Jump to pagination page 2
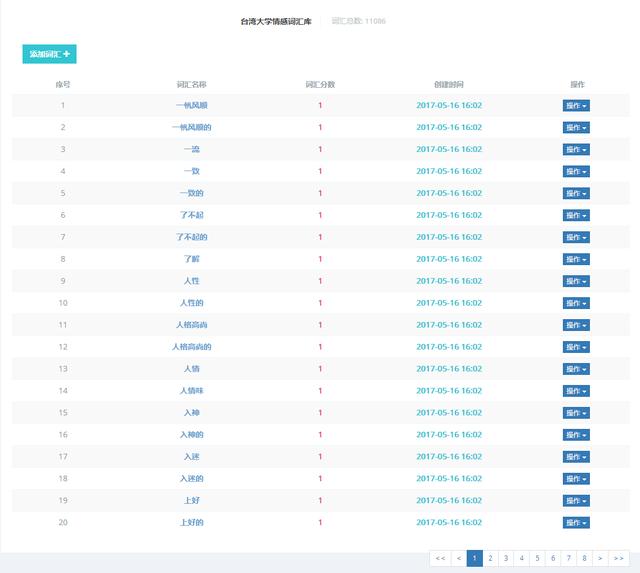The image size is (640, 573). click(x=490, y=558)
